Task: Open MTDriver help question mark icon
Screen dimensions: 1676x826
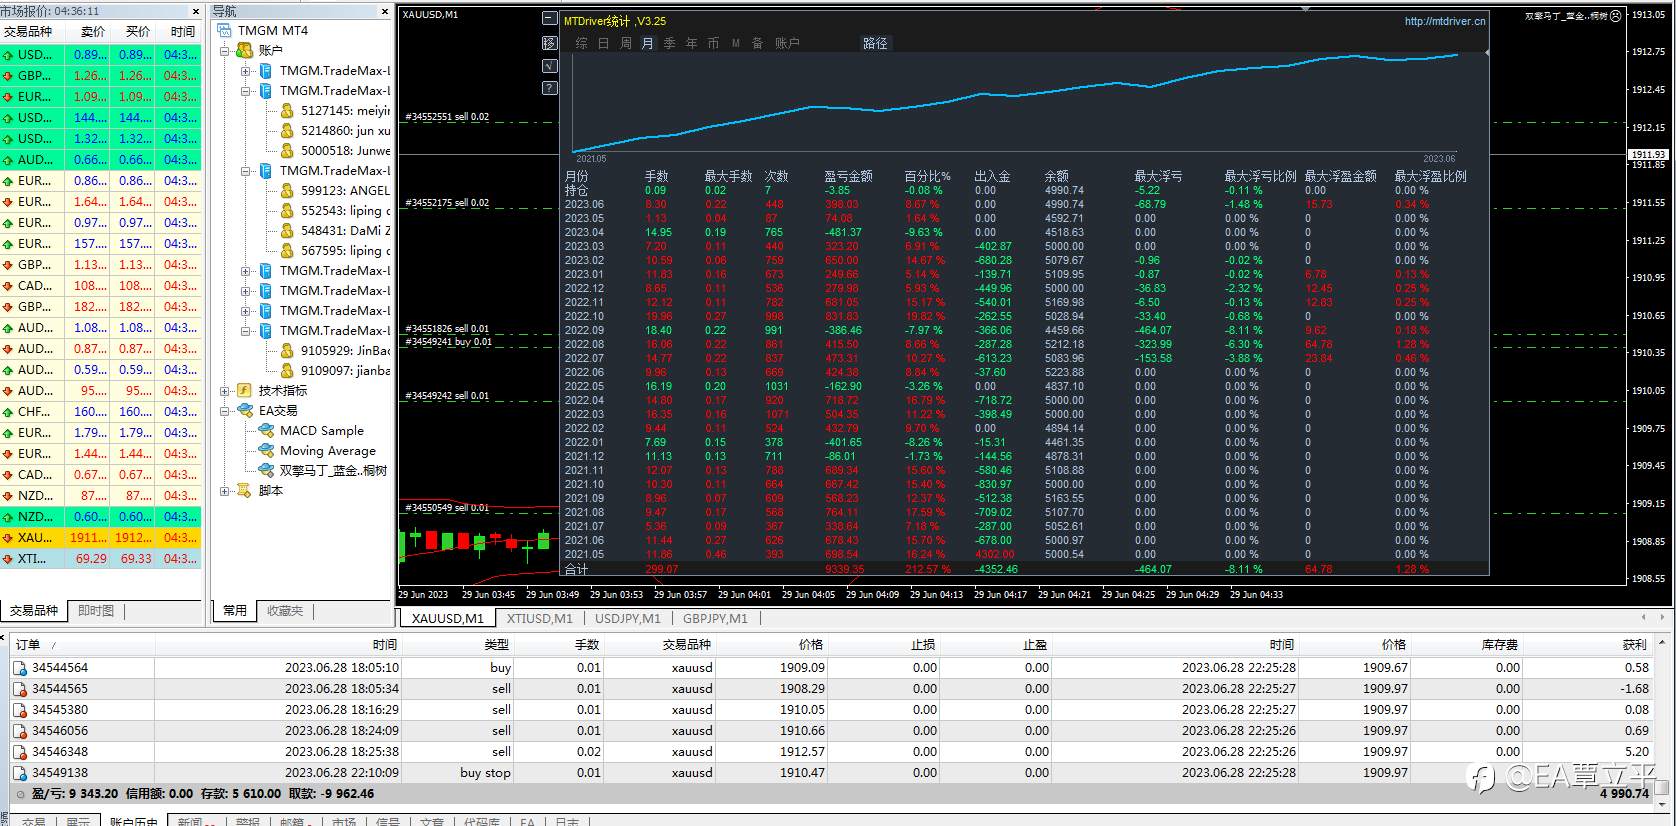Action: 549,88
